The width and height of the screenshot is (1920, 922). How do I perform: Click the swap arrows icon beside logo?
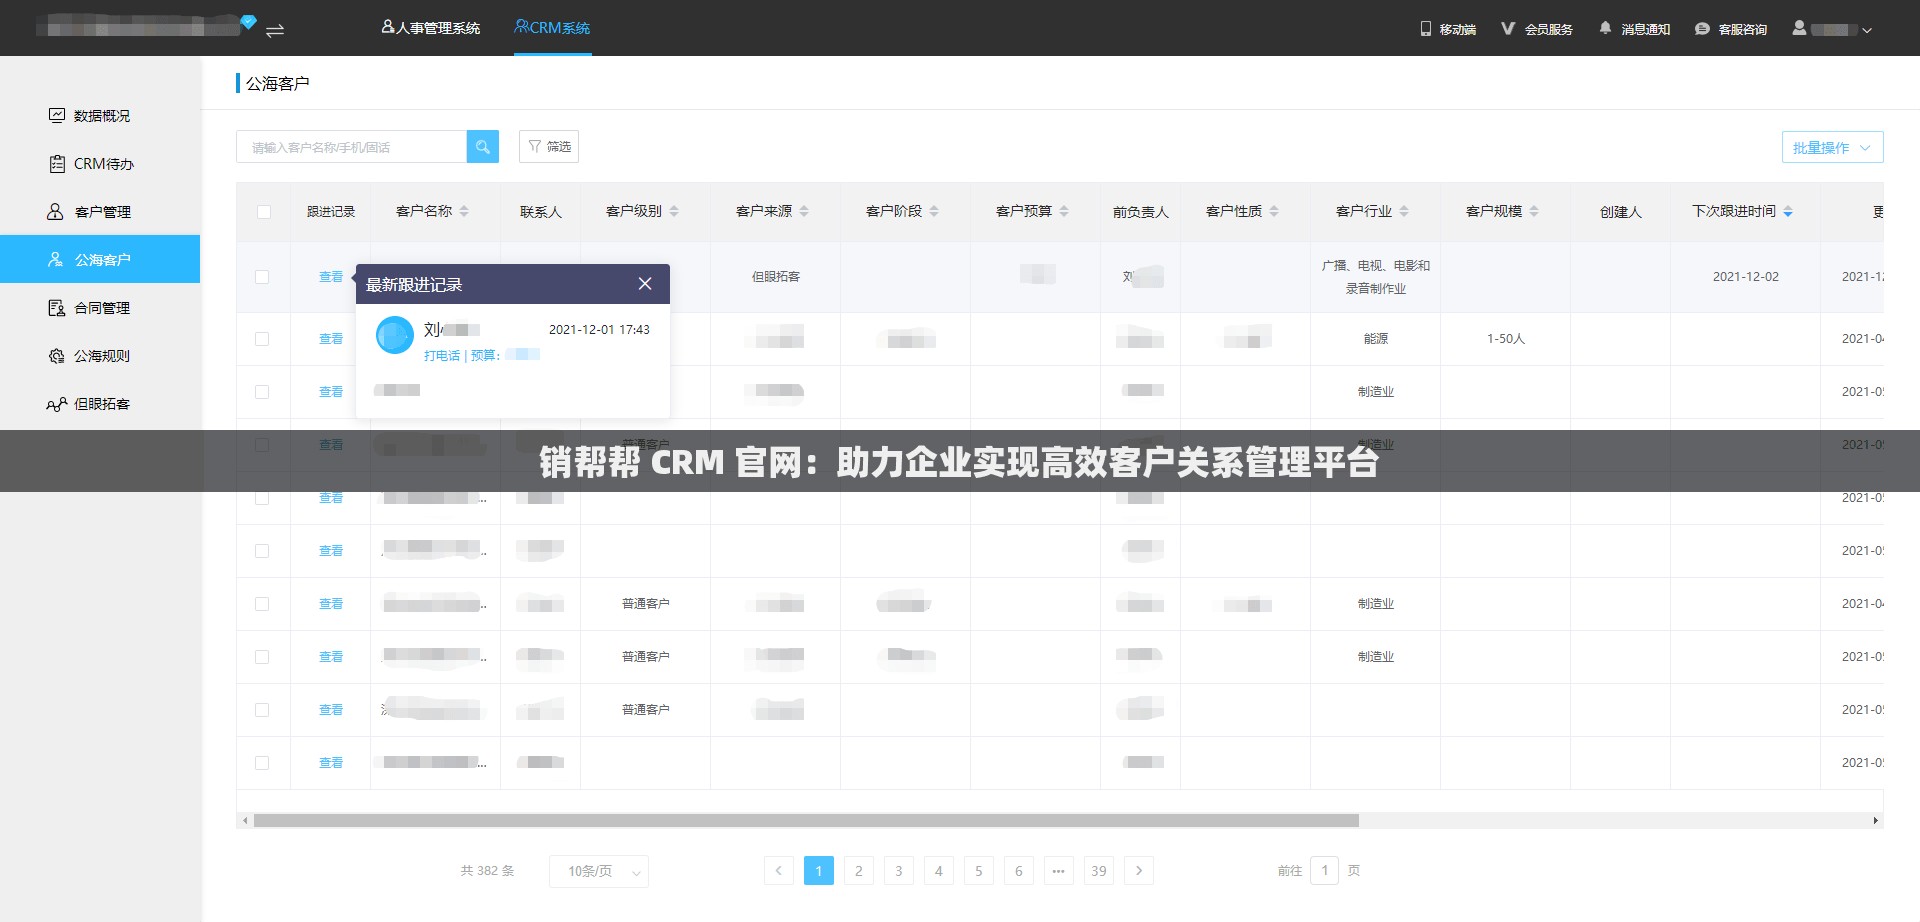coord(275,30)
